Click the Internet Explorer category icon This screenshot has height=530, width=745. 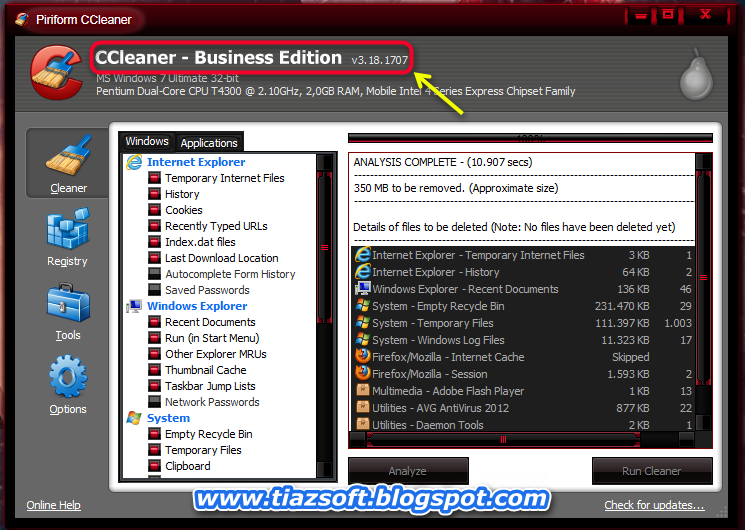(134, 162)
